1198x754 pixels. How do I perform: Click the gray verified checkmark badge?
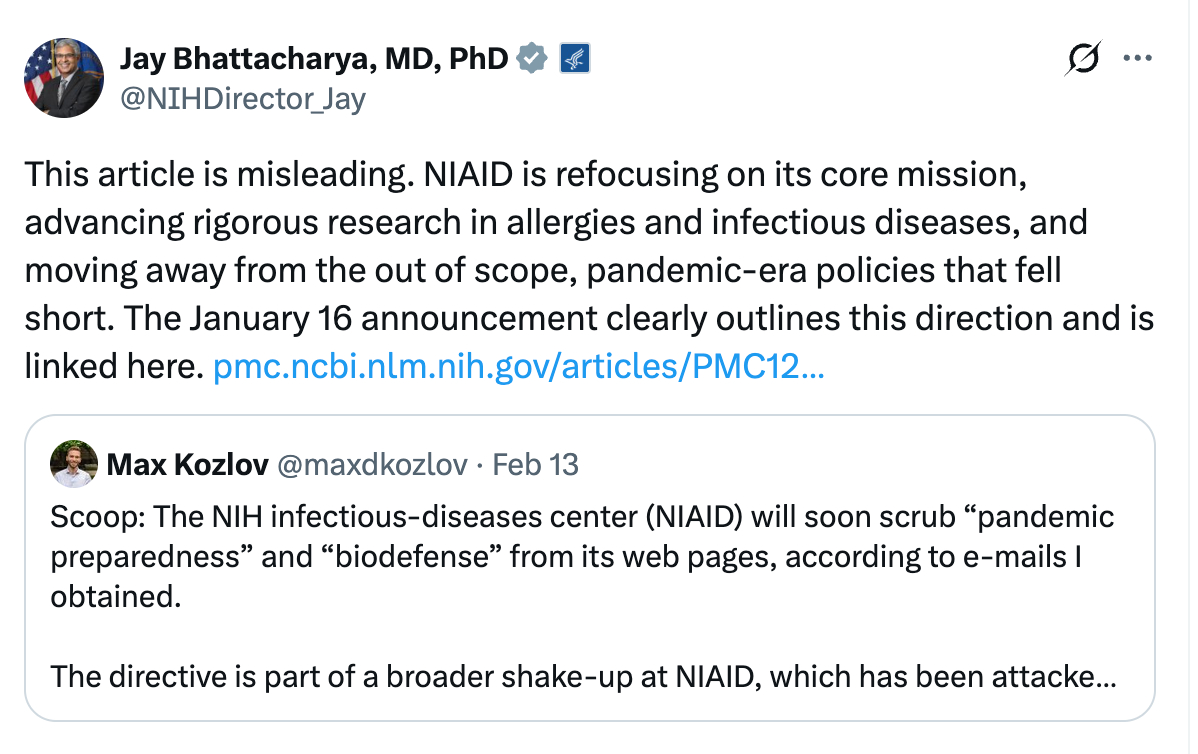(x=532, y=59)
